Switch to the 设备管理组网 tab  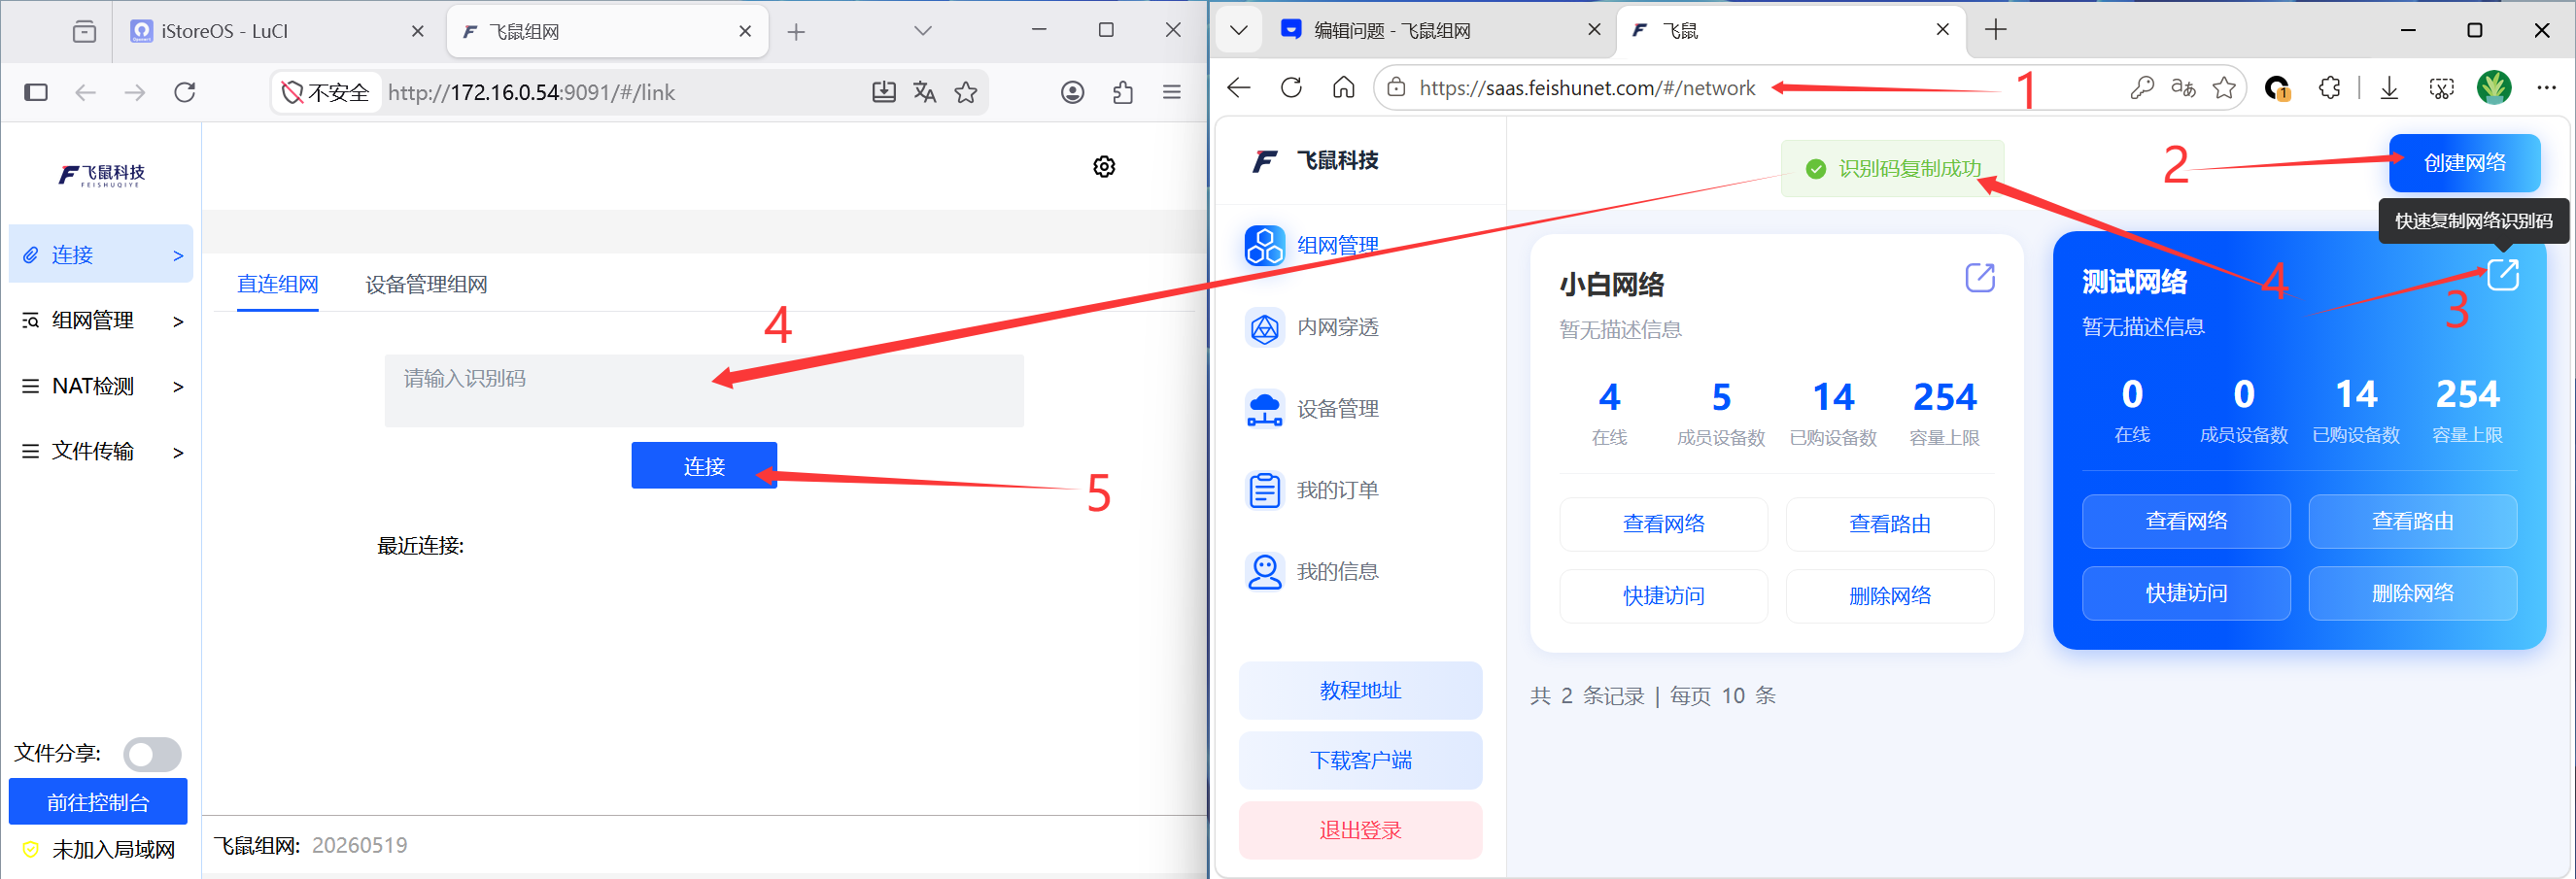(x=426, y=284)
